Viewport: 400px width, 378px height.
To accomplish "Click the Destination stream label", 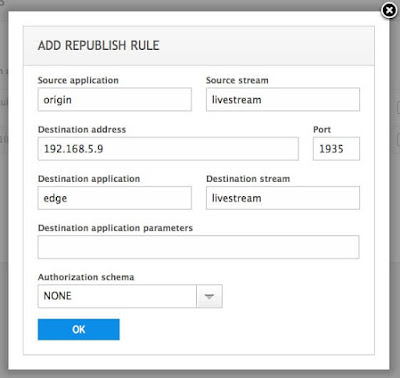I will [248, 179].
